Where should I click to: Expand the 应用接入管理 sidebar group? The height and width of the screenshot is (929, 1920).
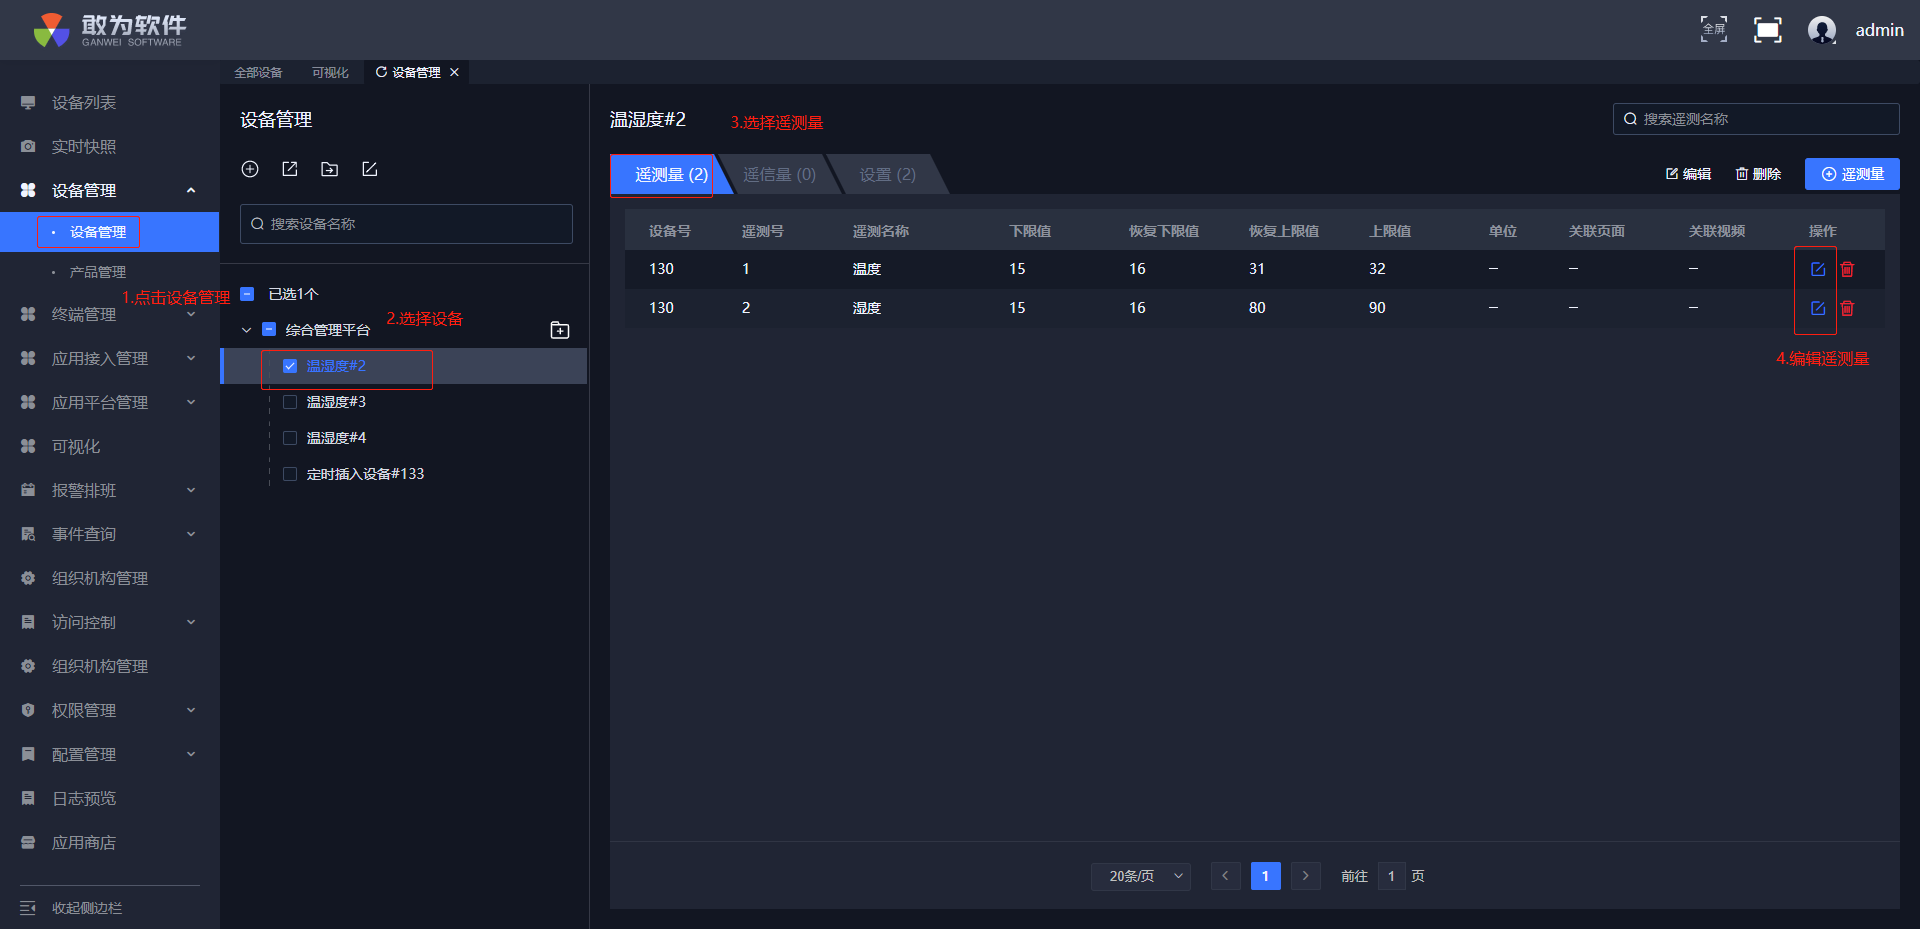191,359
